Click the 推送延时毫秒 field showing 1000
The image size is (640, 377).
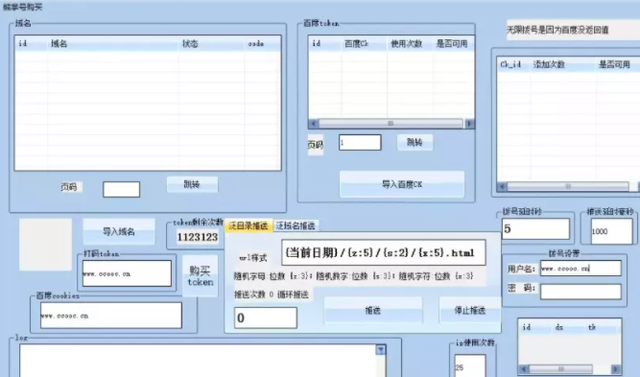[612, 231]
